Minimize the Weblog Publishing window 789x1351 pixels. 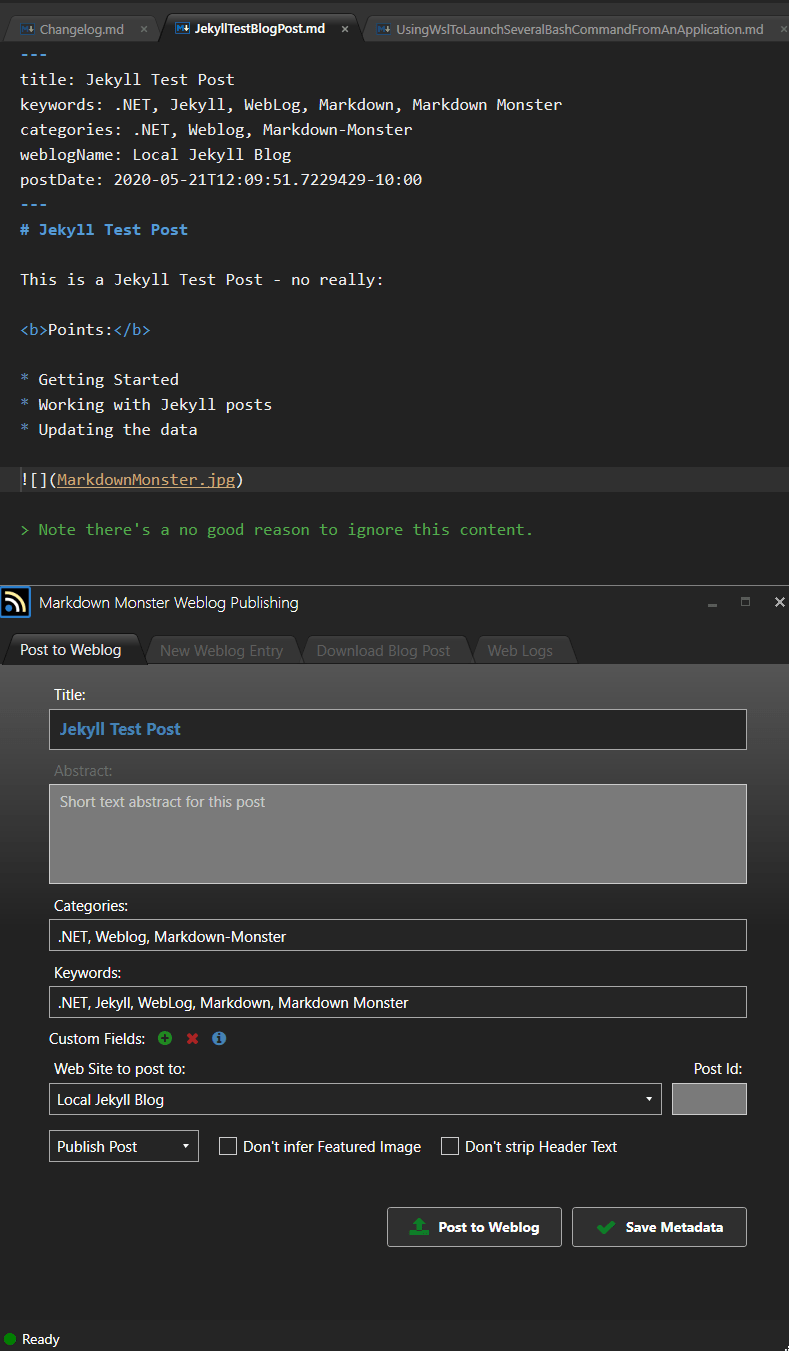(713, 603)
